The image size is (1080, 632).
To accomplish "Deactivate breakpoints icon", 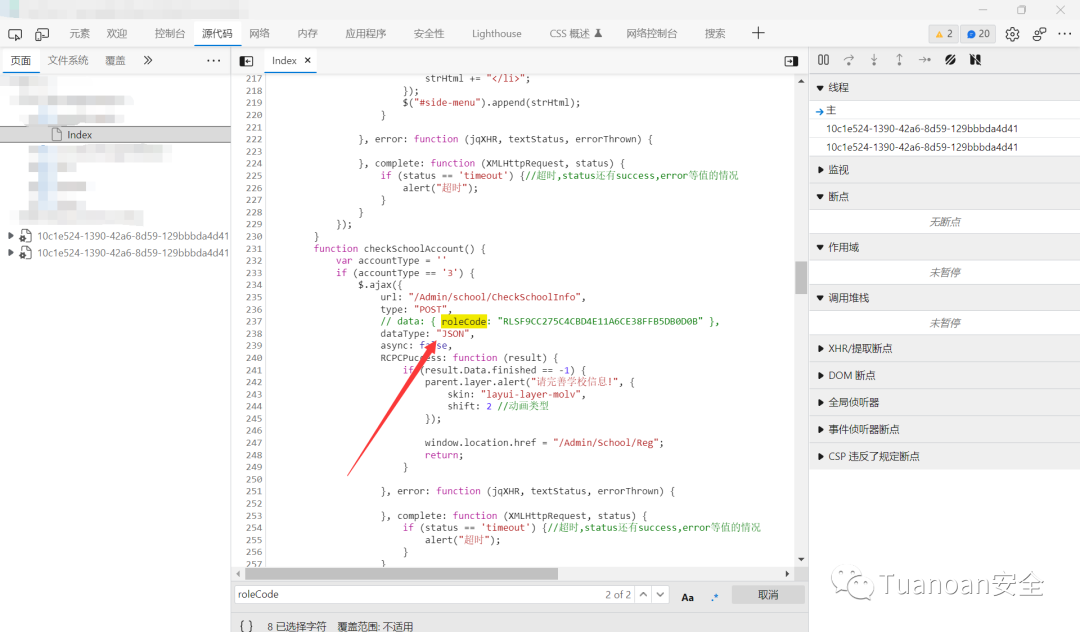I will click(x=950, y=60).
